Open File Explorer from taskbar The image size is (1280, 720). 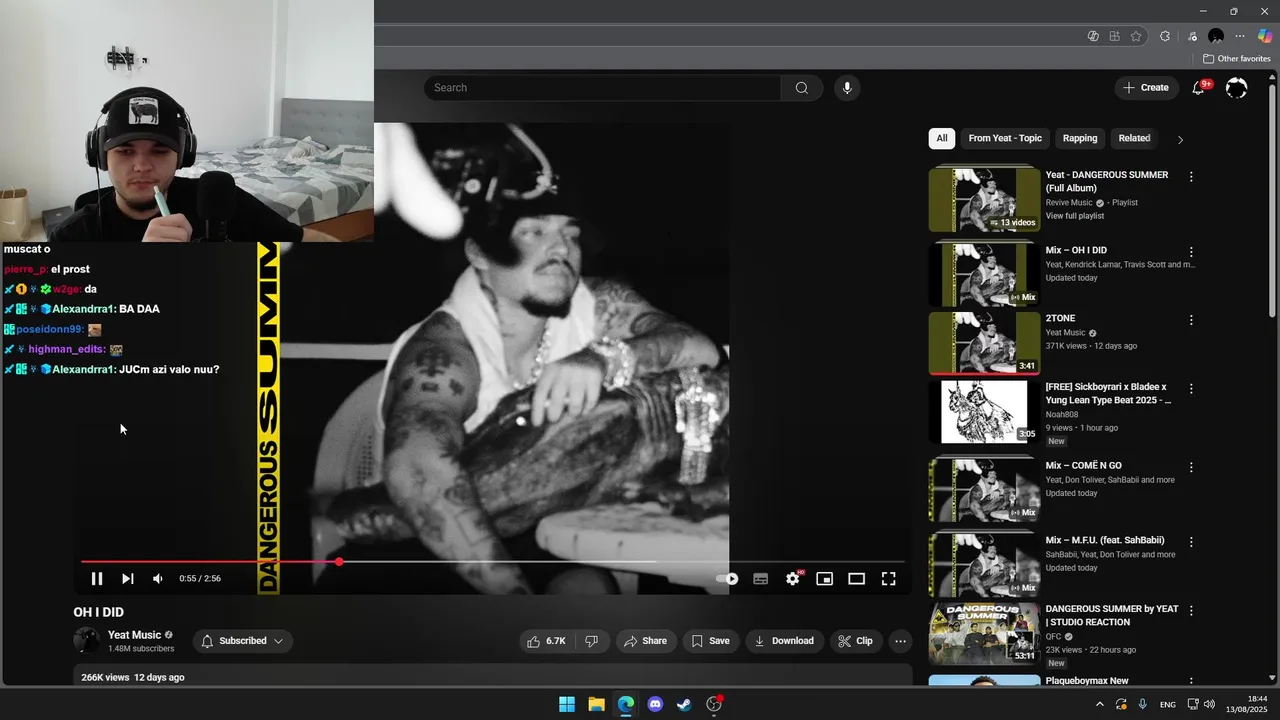(x=596, y=704)
